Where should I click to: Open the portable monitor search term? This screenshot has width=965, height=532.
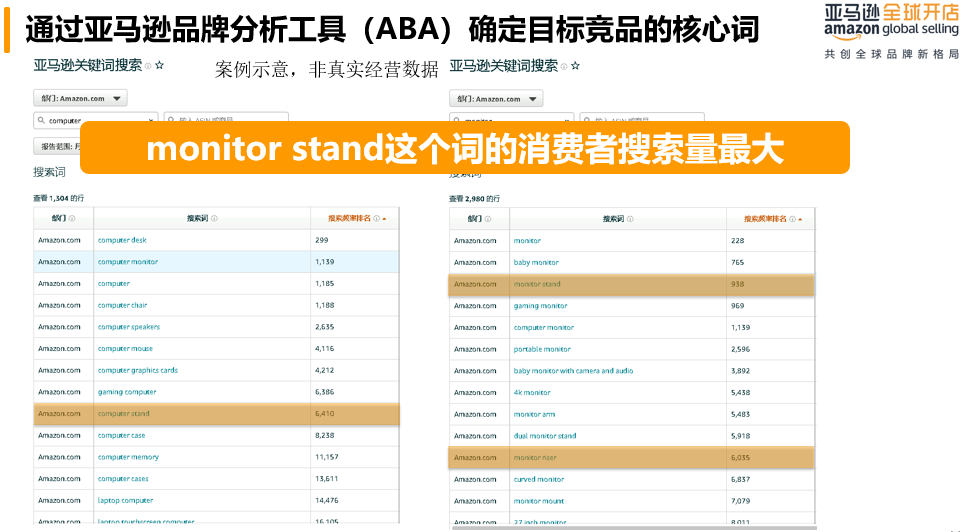click(542, 349)
